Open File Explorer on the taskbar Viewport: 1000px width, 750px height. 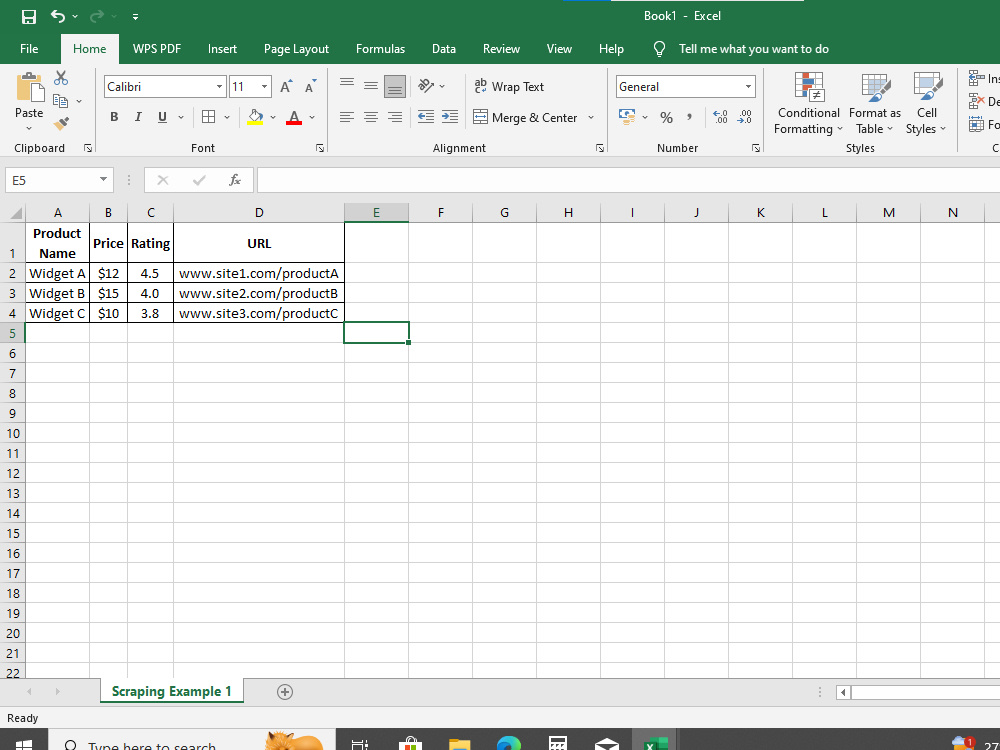click(459, 744)
